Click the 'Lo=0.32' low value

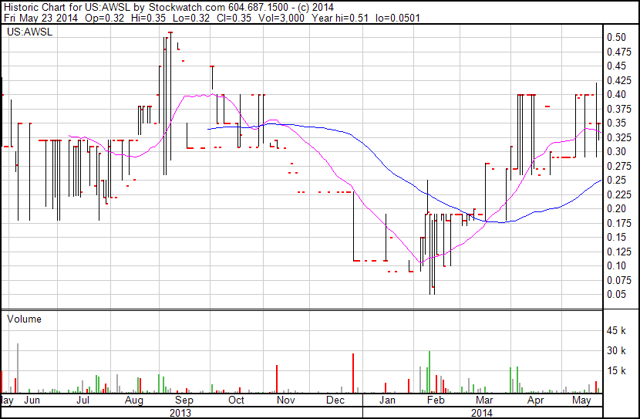pyautogui.click(x=191, y=18)
